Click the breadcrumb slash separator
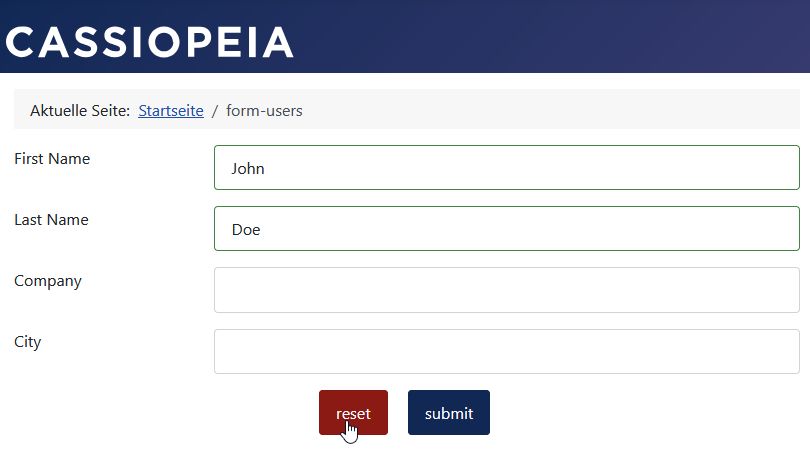Image resolution: width=810 pixels, height=474 pixels. coord(214,111)
